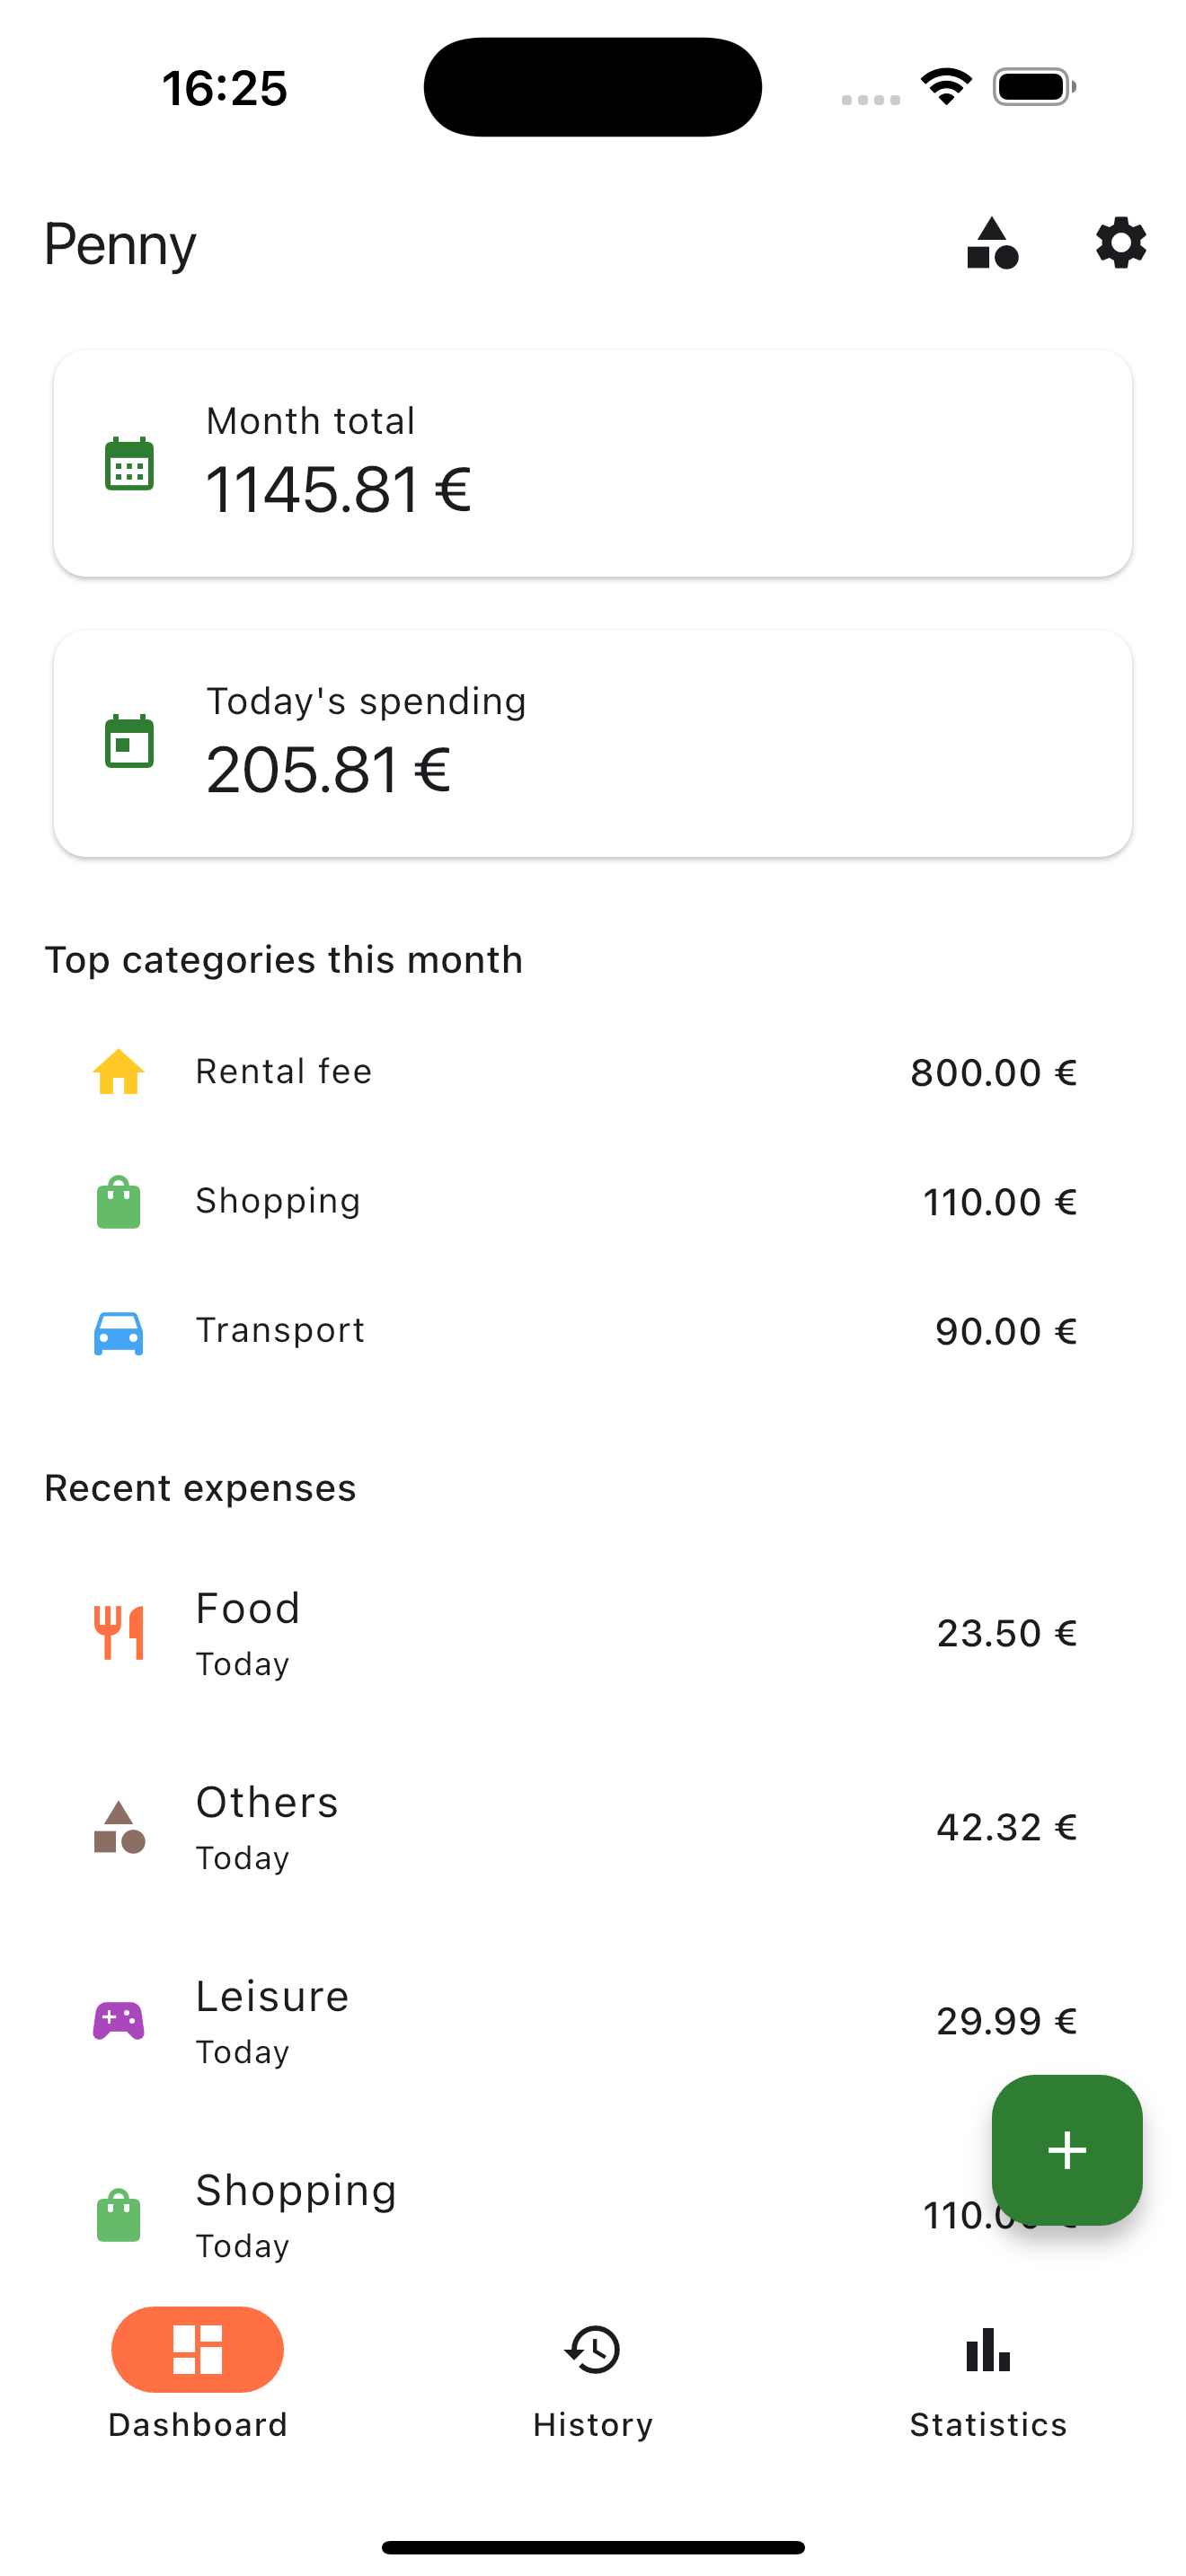Select the Dashboard tab
1186x2576 pixels.
(x=197, y=2380)
